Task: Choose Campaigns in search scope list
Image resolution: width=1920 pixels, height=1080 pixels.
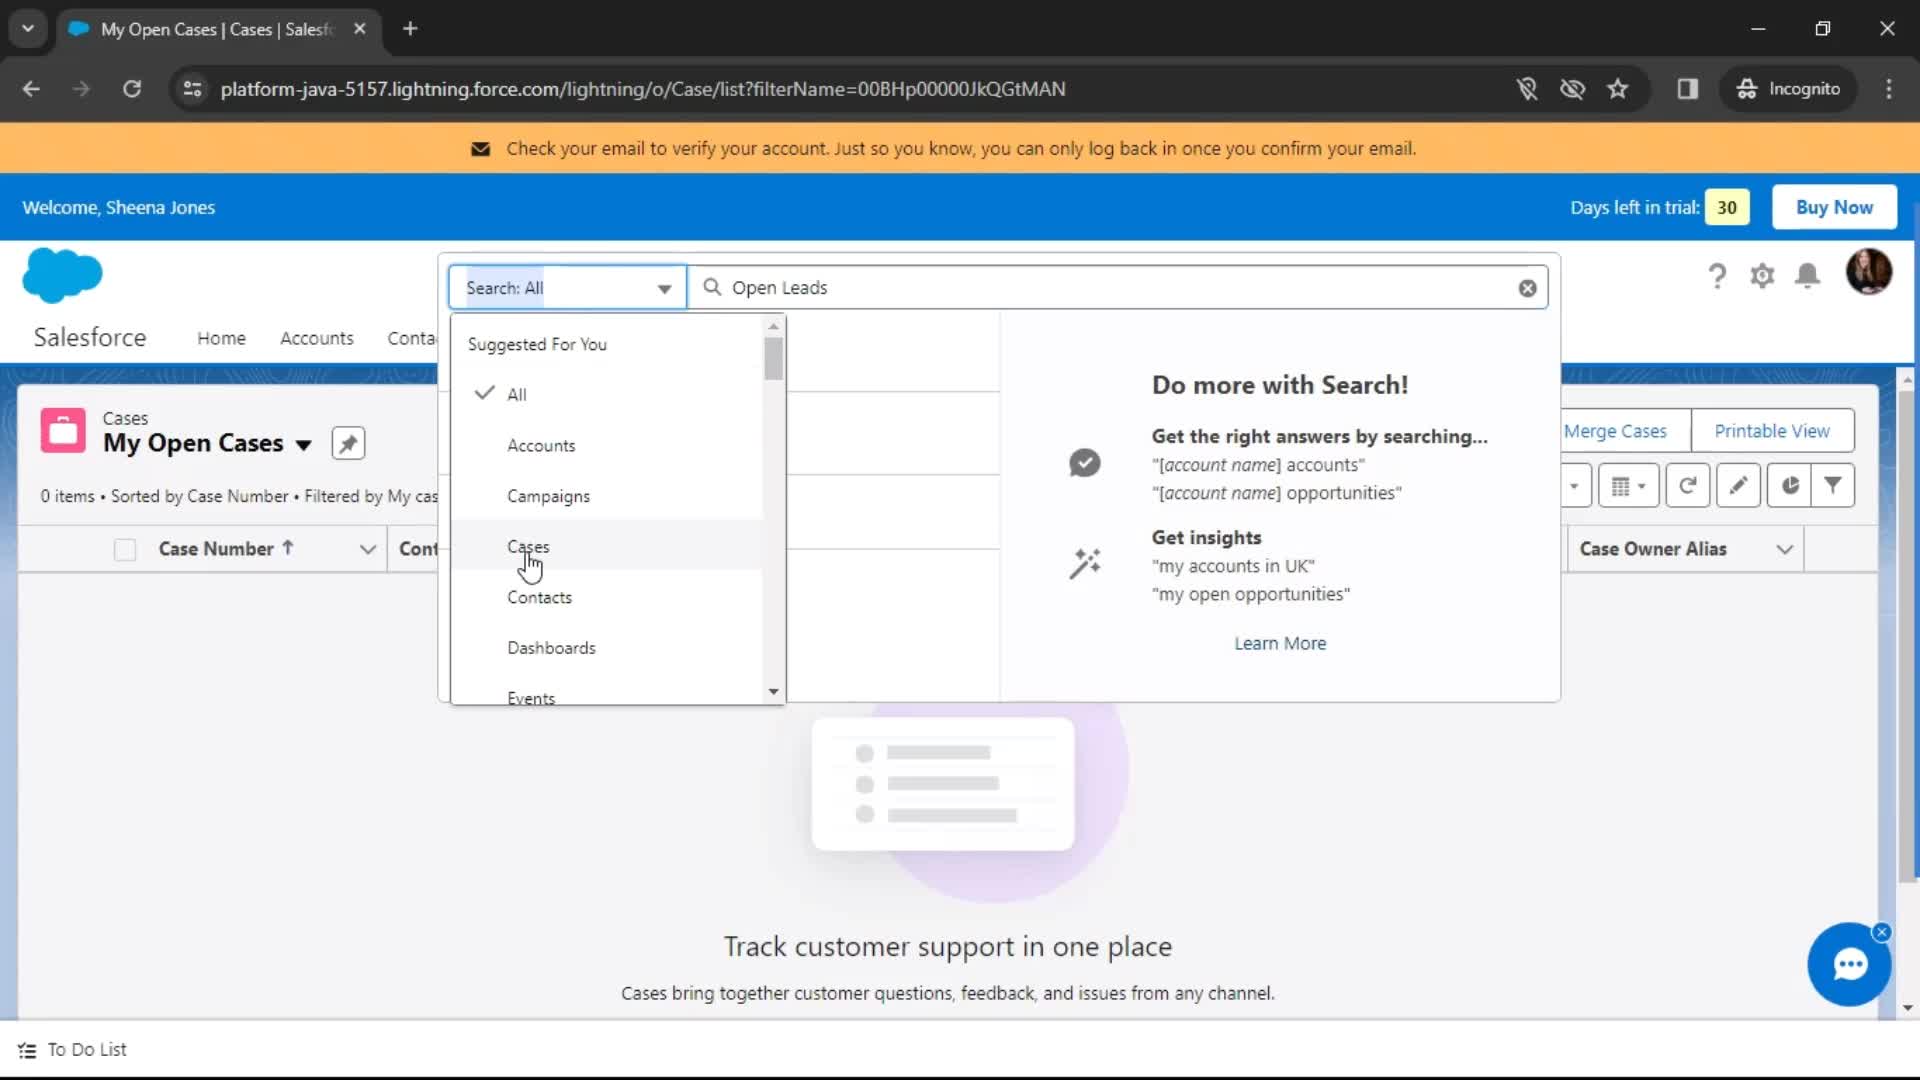Action: tap(607, 496)
